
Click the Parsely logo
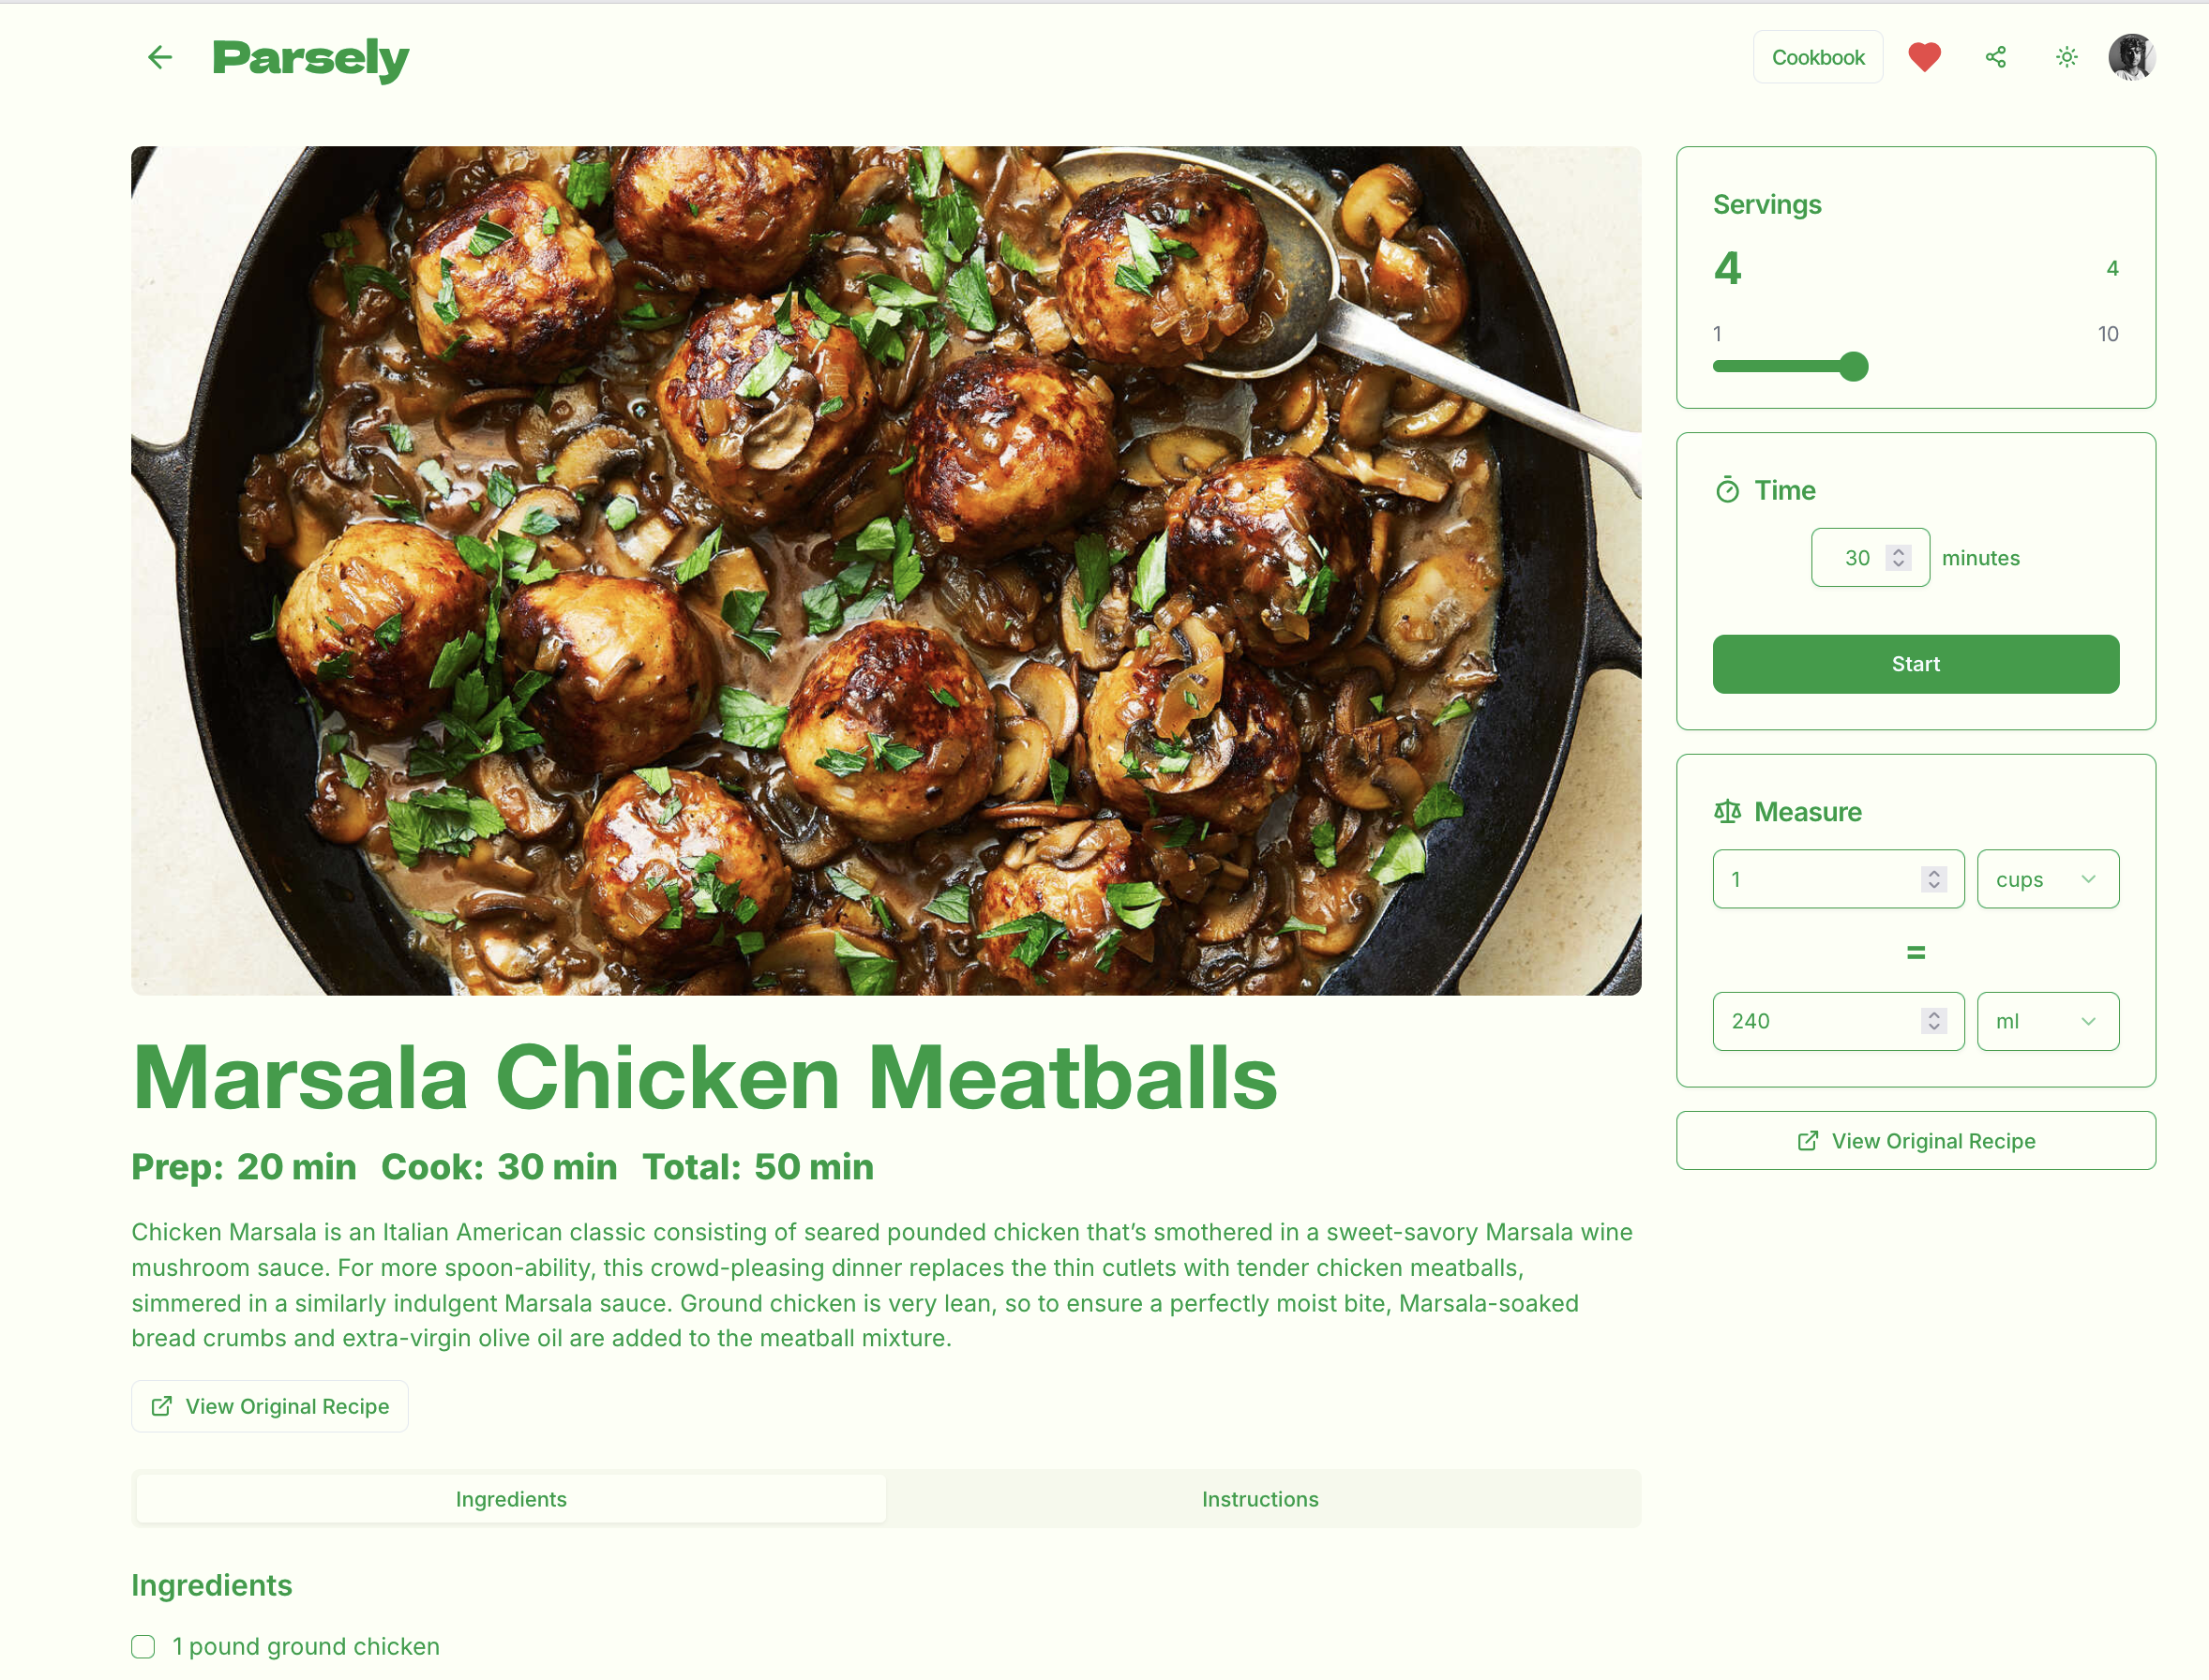tap(310, 58)
